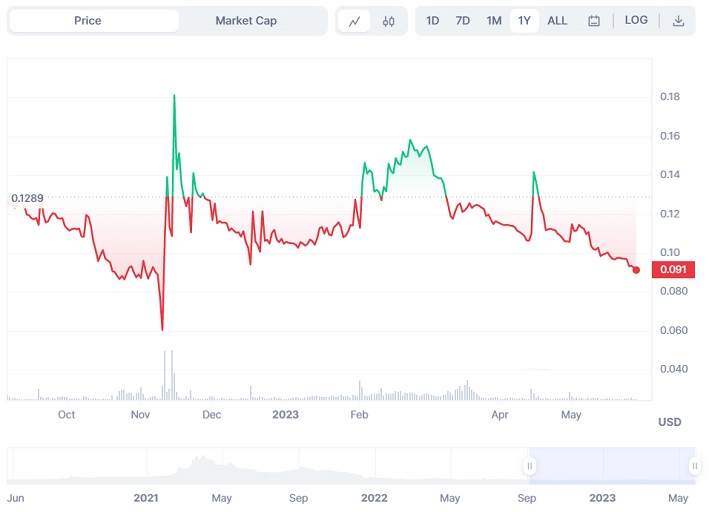Click the 2022 label in the overview timeline
This screenshot has width=709, height=515.
(374, 498)
